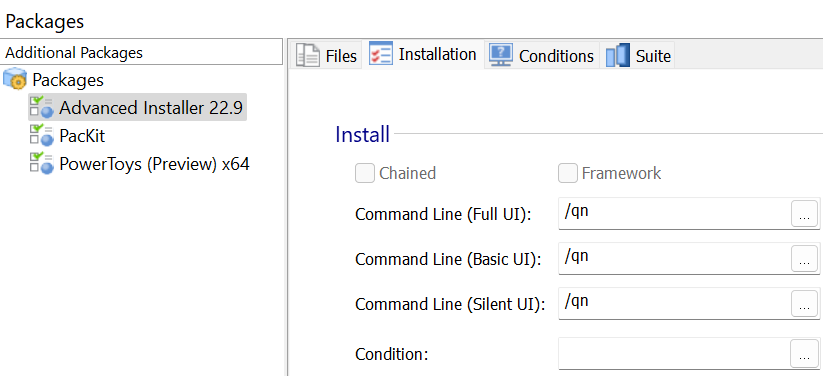Click the Silent UI command line field
Viewport: 823px width, 376px height.
click(x=674, y=304)
